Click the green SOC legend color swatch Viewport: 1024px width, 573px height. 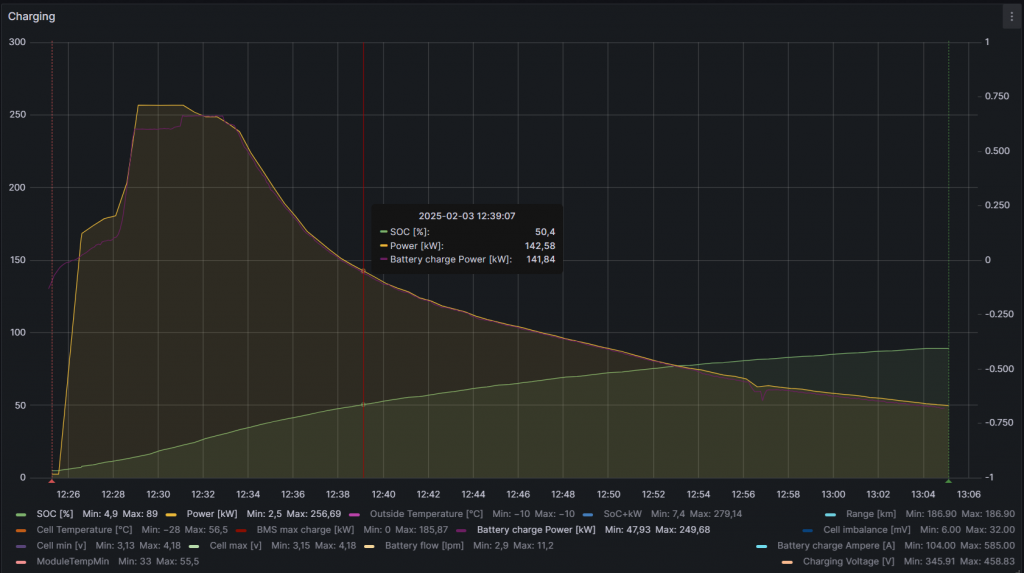(22, 513)
